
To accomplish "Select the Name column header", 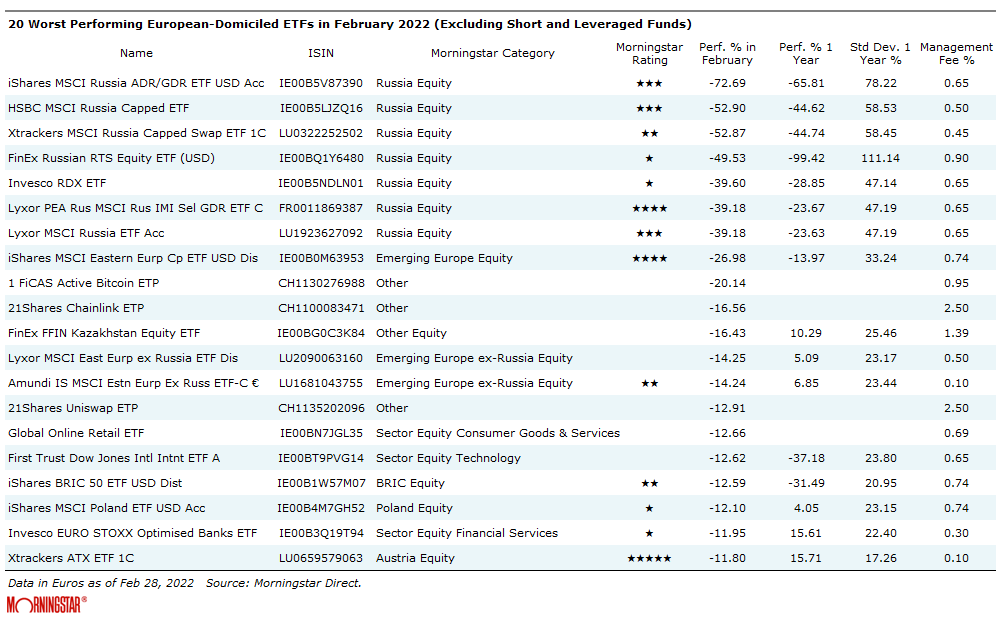I will pyautogui.click(x=136, y=53).
